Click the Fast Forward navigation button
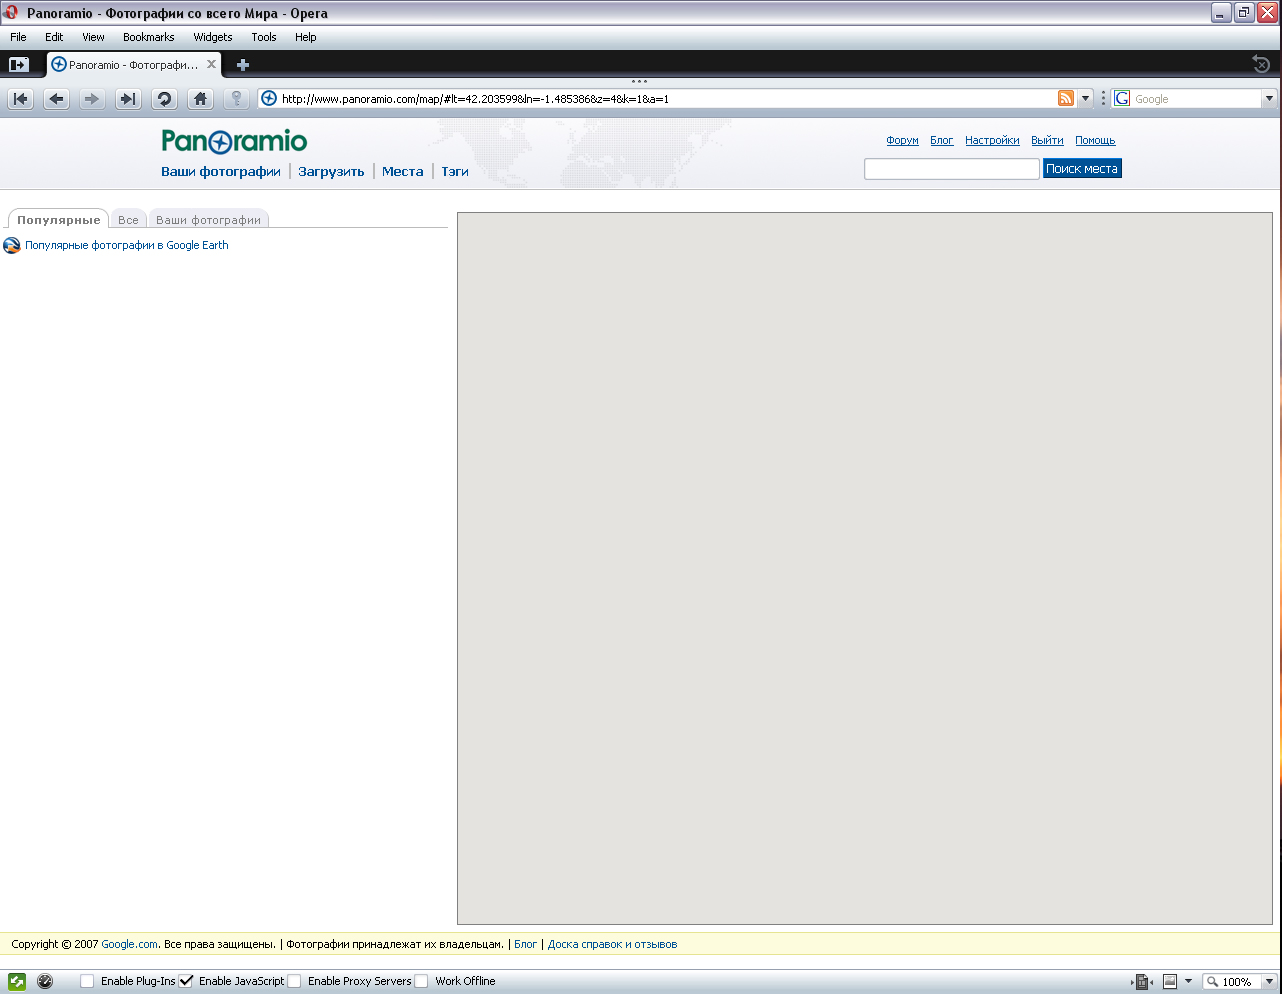Image resolution: width=1282 pixels, height=994 pixels. 128,99
